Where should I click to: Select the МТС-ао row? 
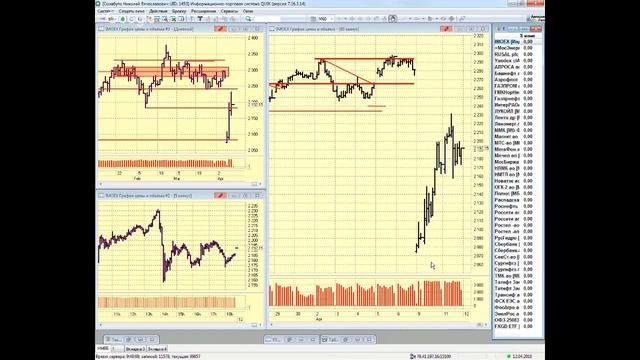[518, 143]
